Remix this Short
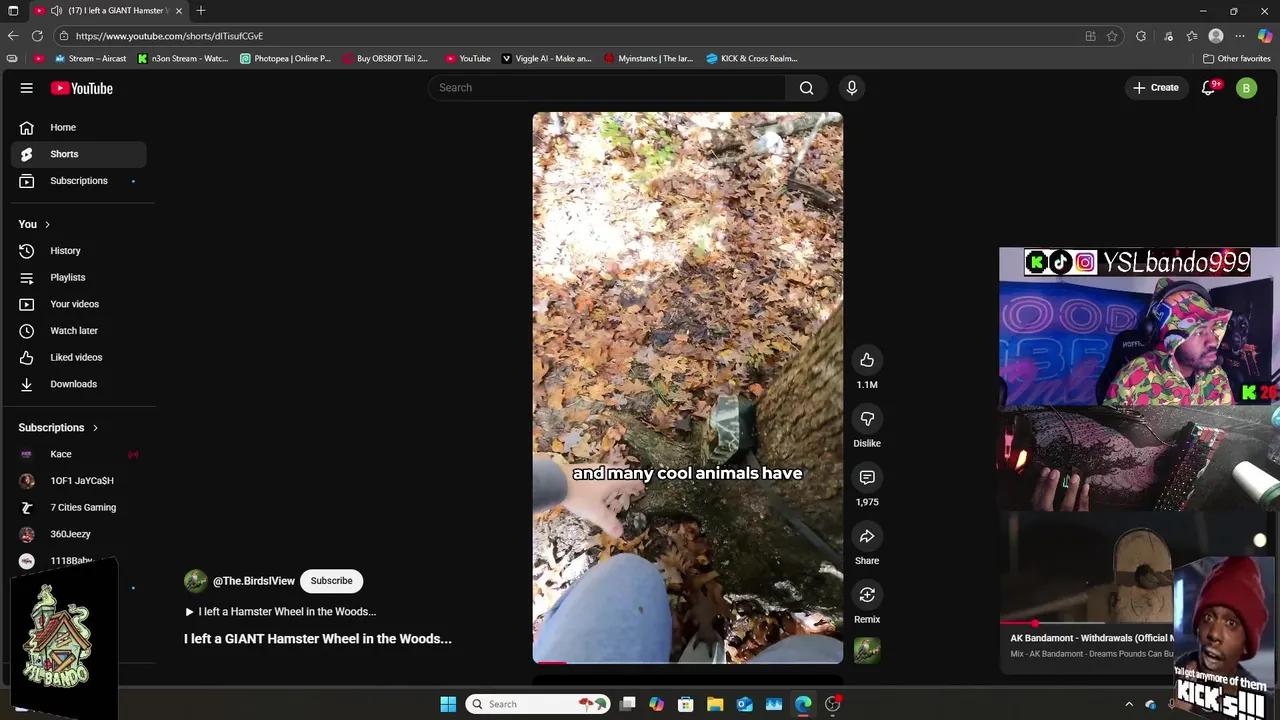 (x=867, y=595)
